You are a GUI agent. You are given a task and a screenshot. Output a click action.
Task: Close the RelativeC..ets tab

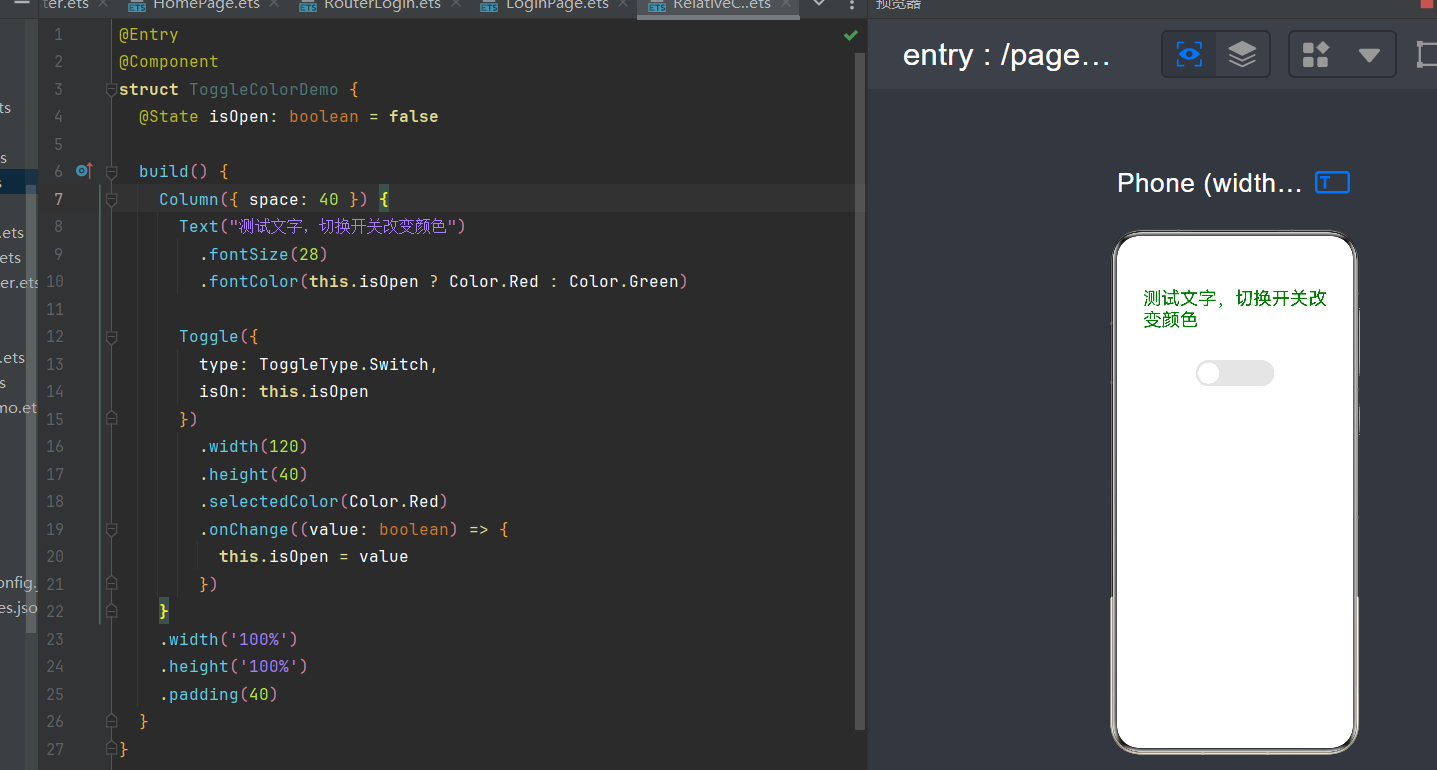pos(786,5)
